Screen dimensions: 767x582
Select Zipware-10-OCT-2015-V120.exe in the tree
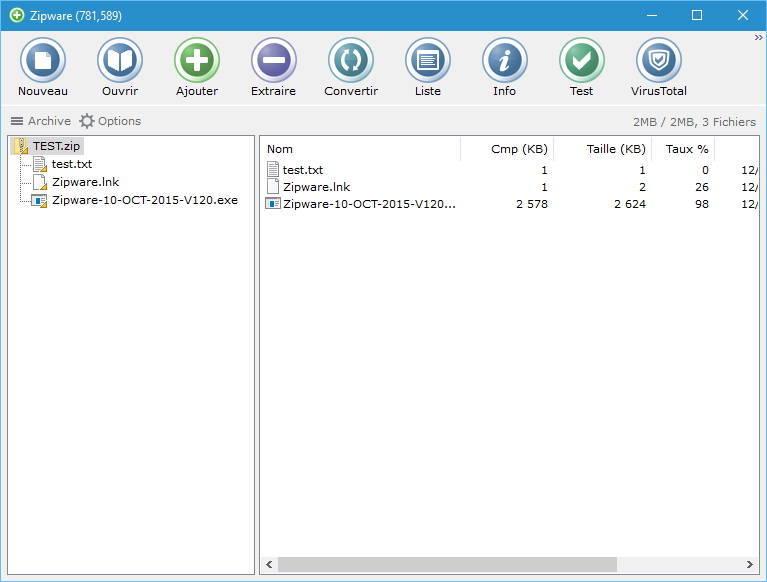[145, 200]
